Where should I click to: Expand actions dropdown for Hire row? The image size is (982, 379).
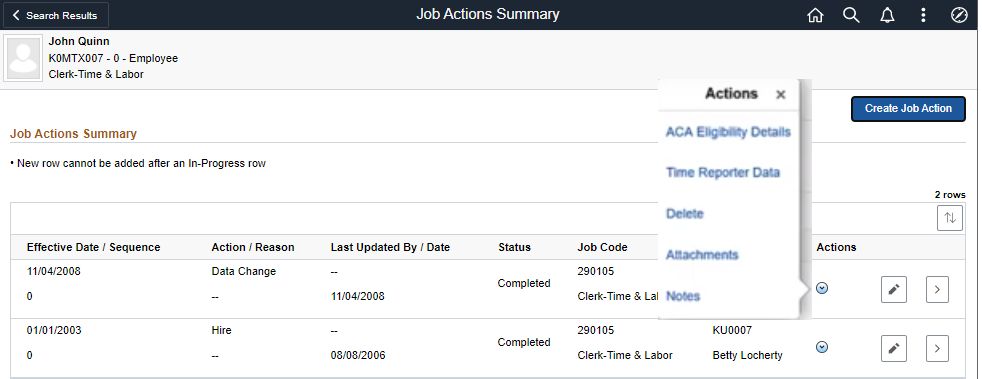pos(822,347)
